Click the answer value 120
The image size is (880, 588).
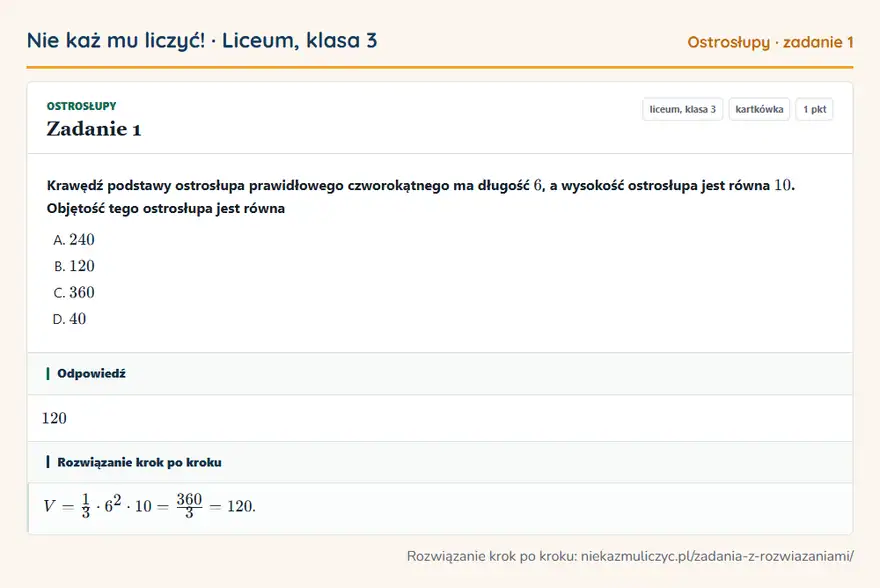pos(54,418)
